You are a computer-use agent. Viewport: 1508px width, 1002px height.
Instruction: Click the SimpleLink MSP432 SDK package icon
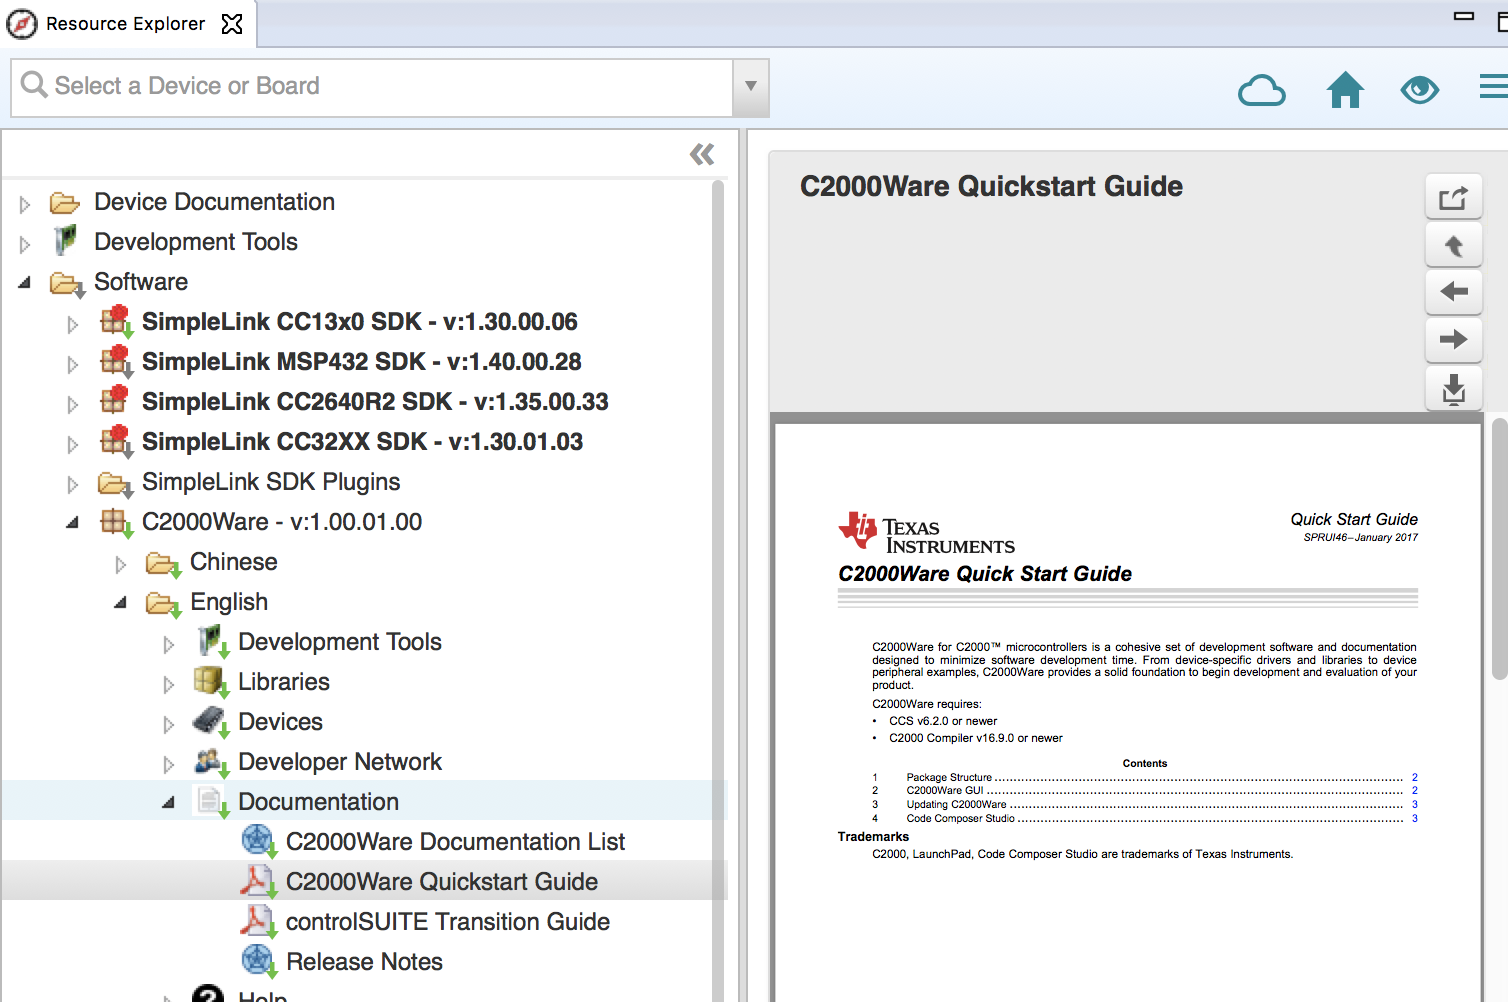pyautogui.click(x=117, y=361)
